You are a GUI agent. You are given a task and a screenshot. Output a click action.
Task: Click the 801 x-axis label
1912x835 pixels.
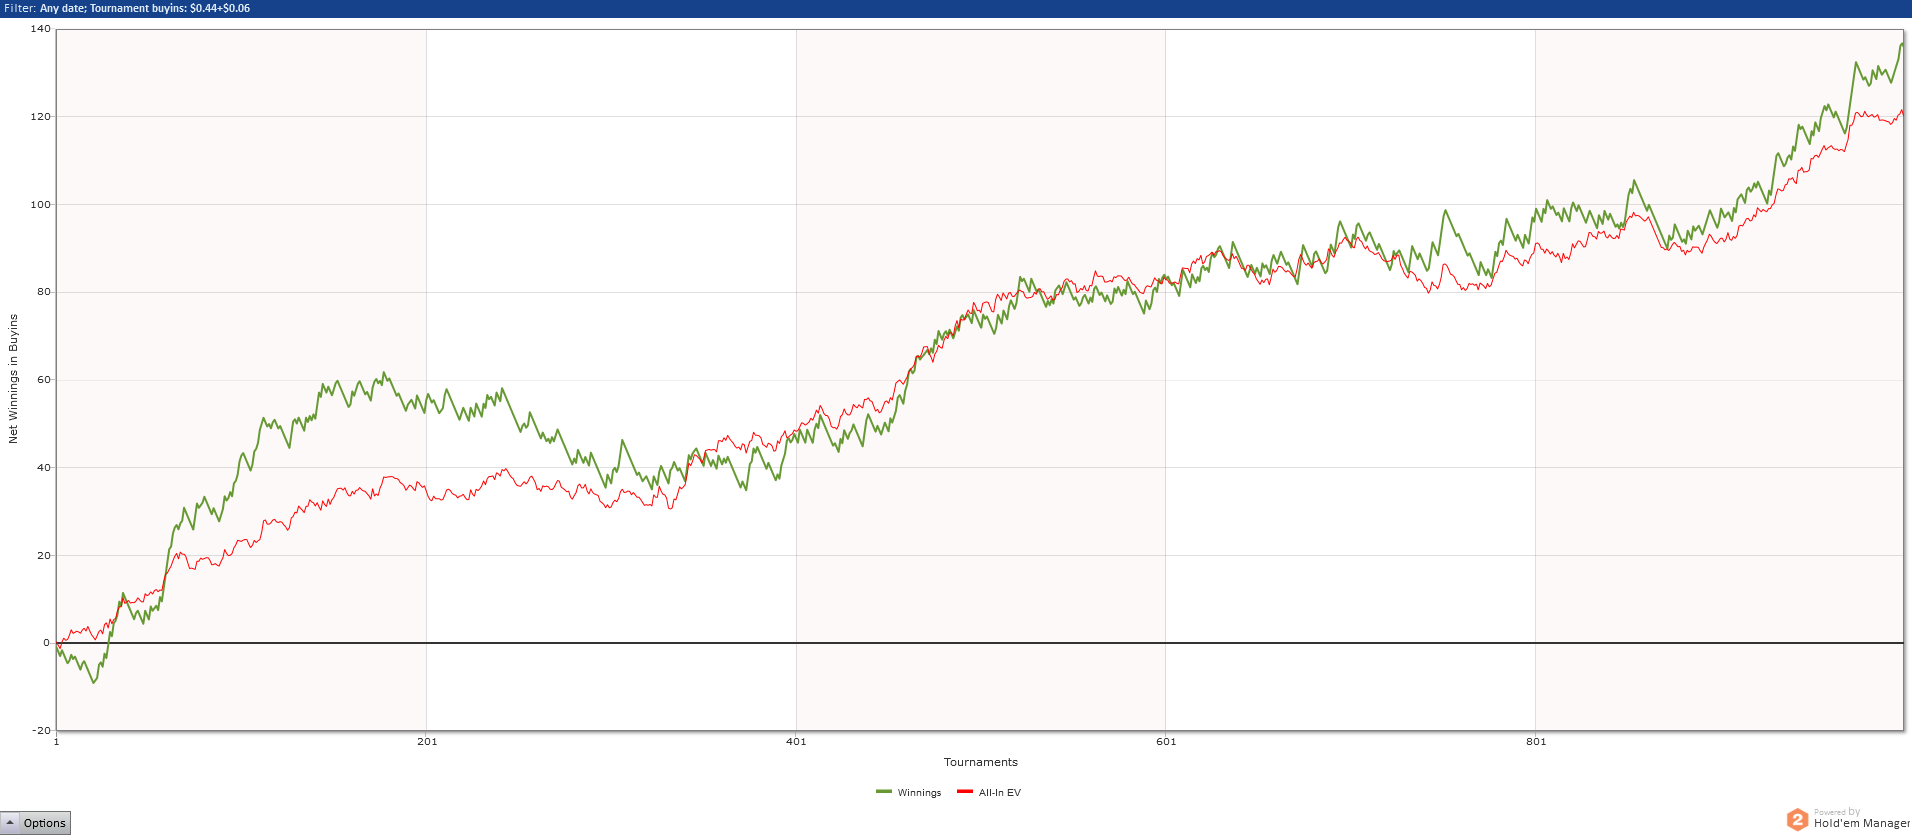(1536, 741)
